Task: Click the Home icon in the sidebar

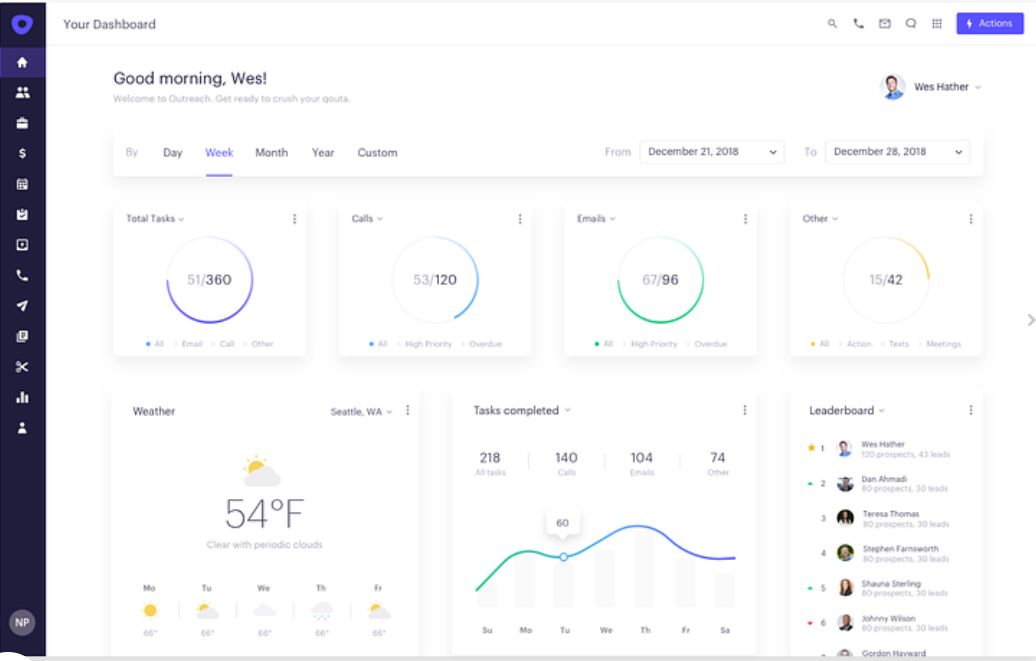Action: (22, 61)
